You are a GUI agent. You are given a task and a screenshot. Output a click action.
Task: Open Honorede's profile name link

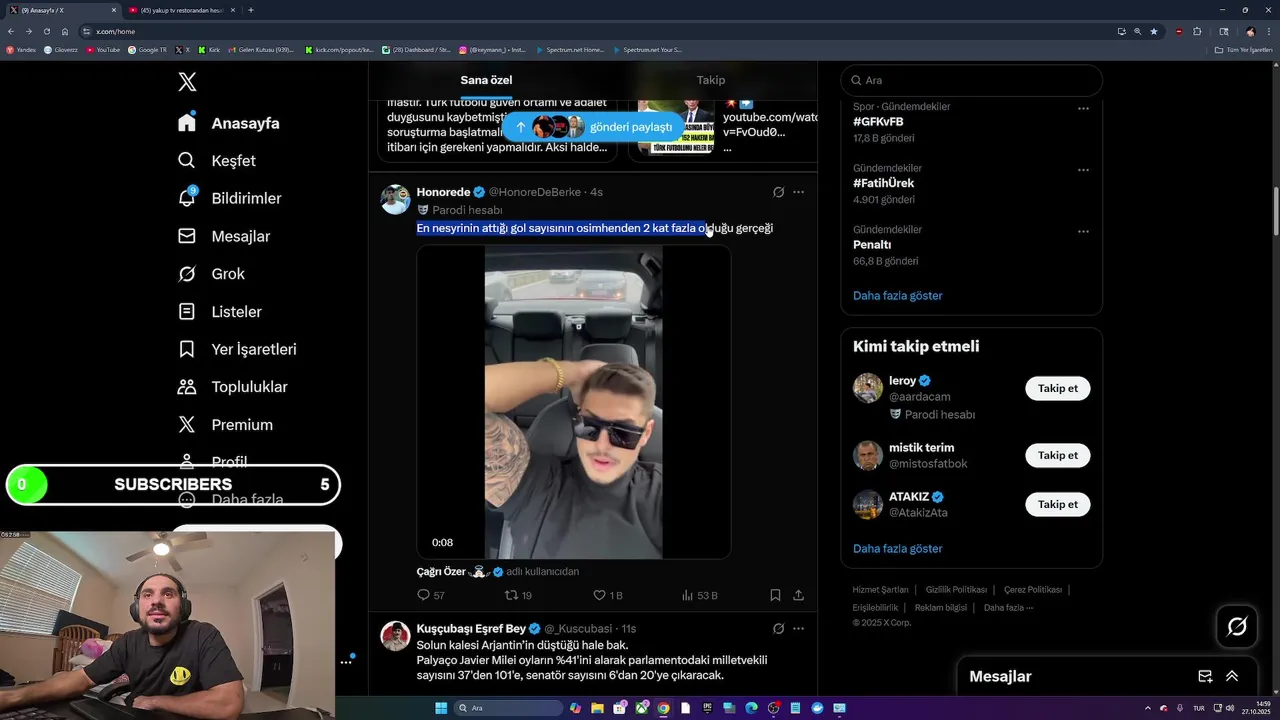(x=443, y=192)
